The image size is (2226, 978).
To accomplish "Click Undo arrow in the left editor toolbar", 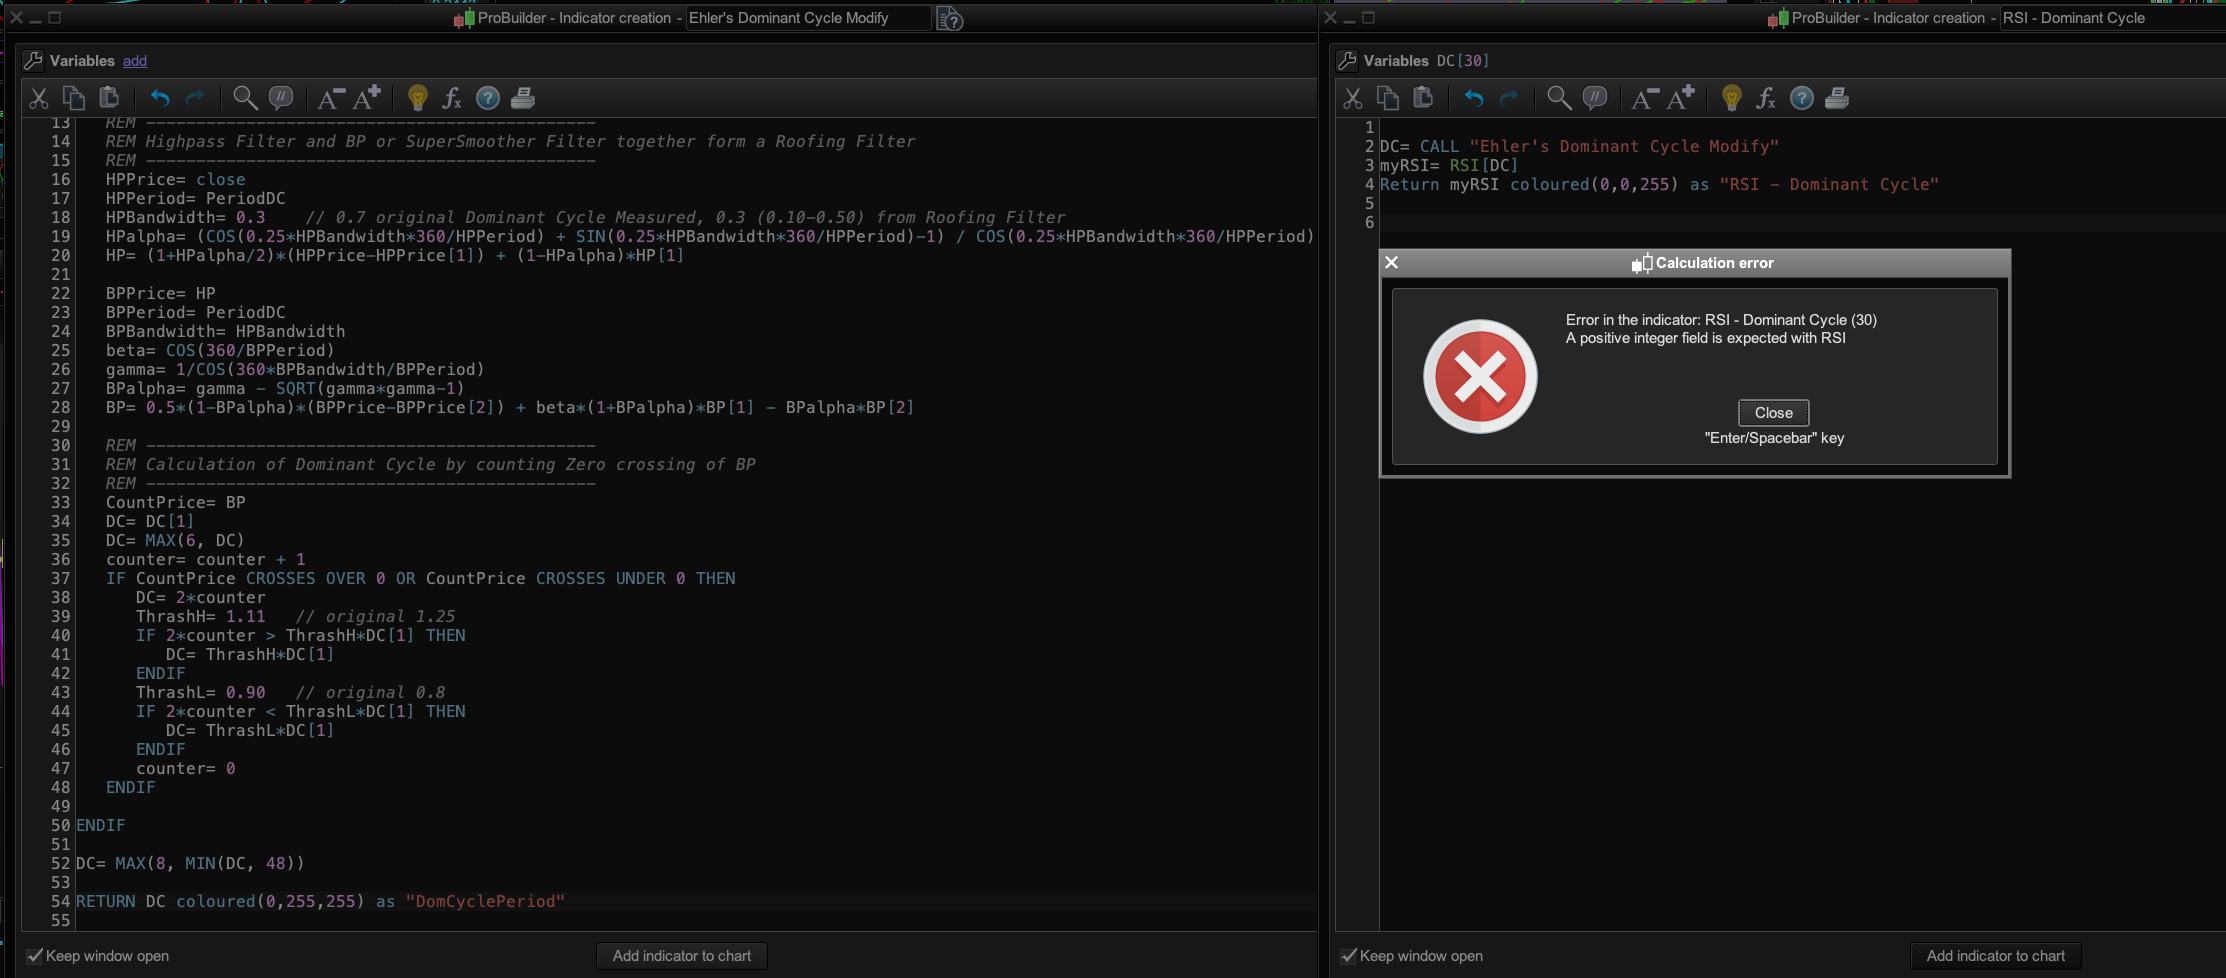I will pos(160,98).
